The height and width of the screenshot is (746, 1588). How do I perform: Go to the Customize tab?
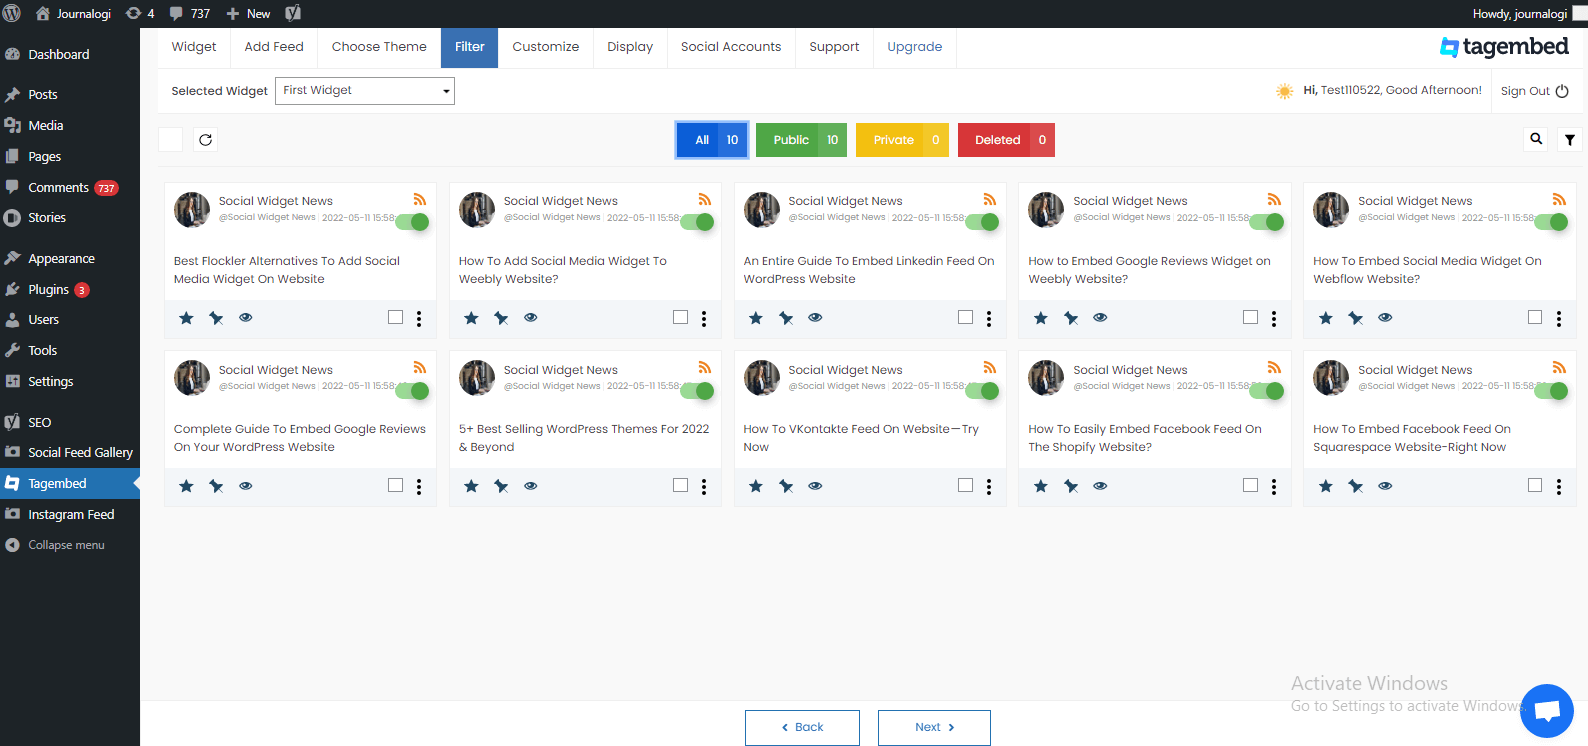point(546,47)
